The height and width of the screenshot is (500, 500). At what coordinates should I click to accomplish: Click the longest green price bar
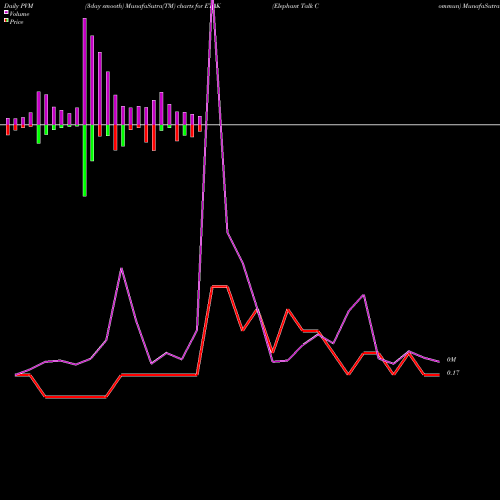coord(85,161)
